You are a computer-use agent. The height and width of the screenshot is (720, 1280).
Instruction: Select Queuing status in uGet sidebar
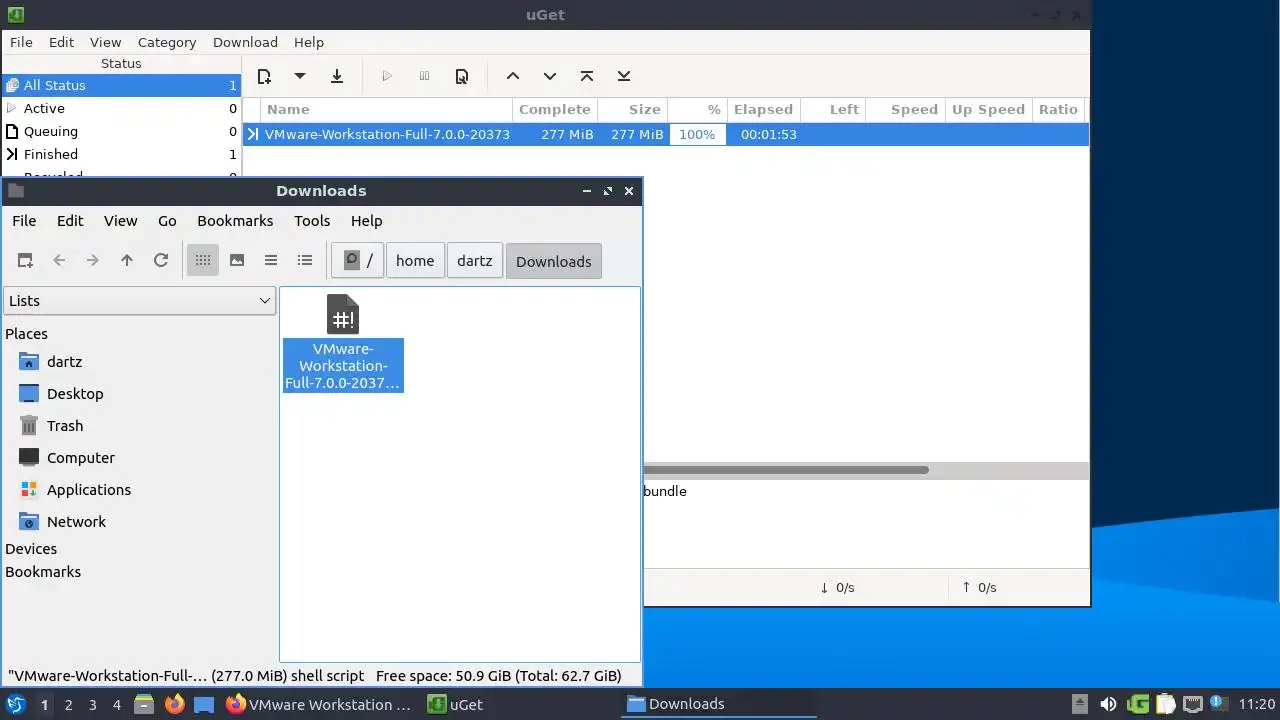click(121, 131)
